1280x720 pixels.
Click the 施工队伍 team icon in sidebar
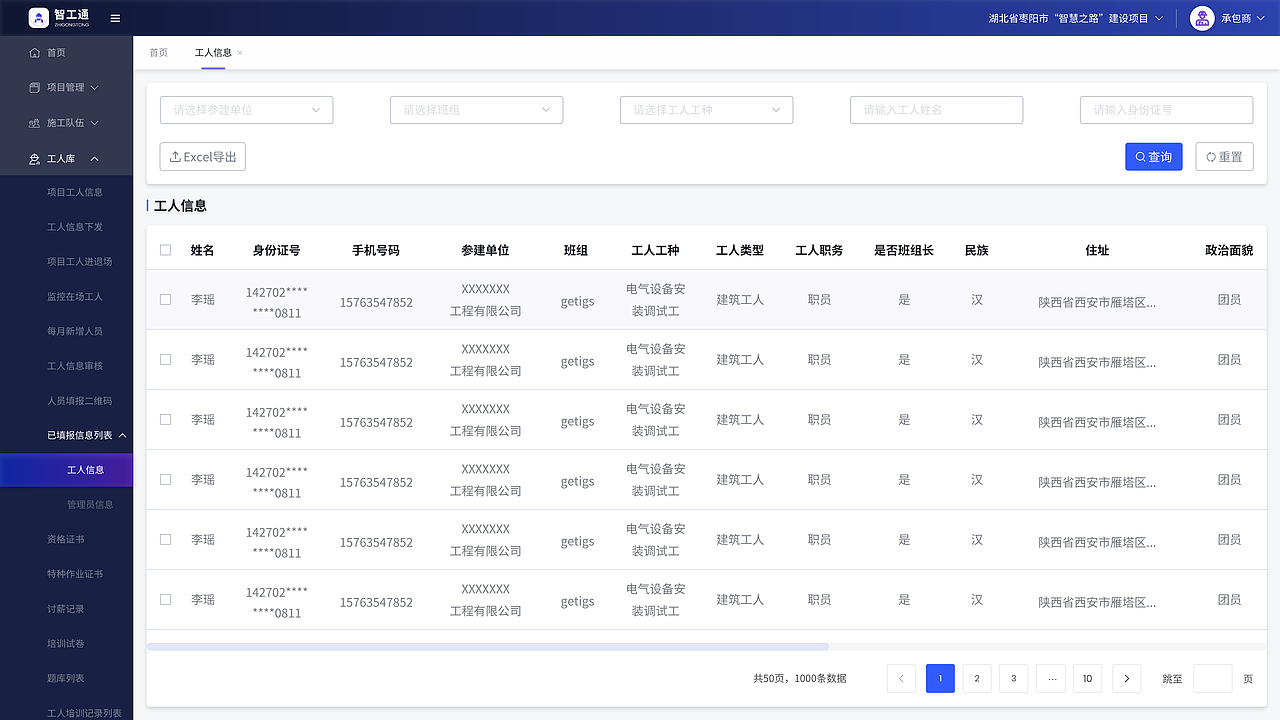[x=34, y=122]
